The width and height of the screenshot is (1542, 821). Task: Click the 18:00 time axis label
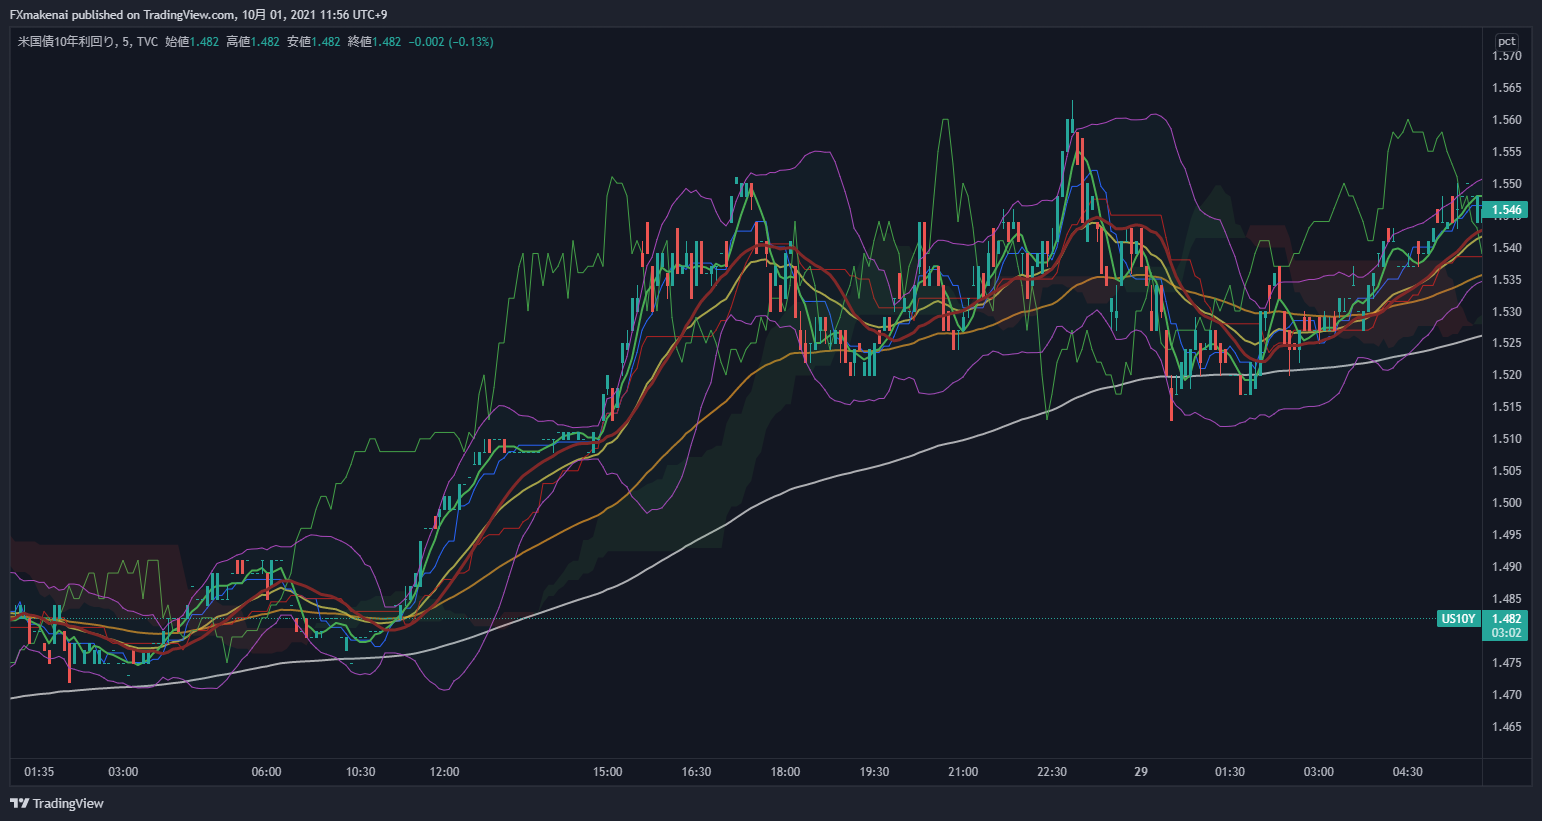point(785,772)
